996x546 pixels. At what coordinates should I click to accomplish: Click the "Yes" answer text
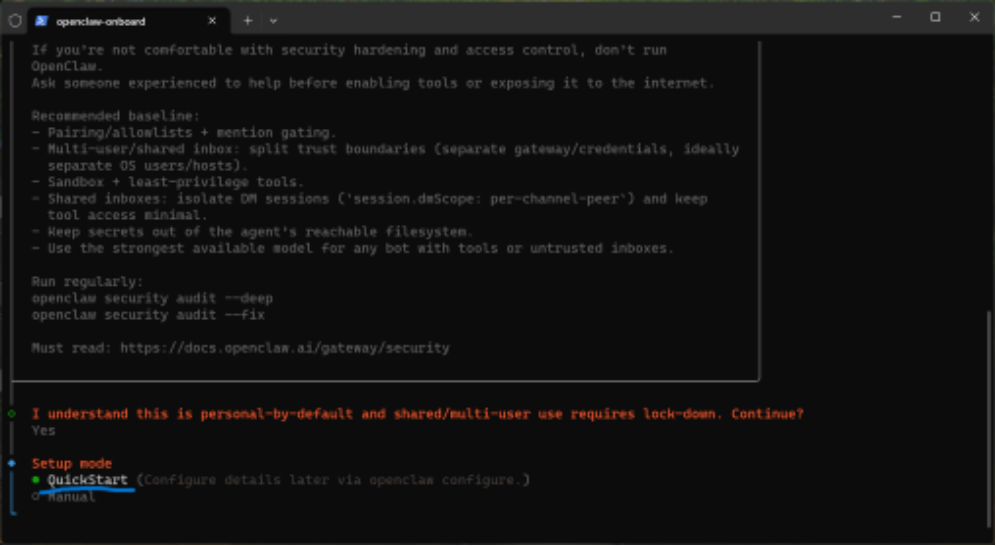pos(44,430)
